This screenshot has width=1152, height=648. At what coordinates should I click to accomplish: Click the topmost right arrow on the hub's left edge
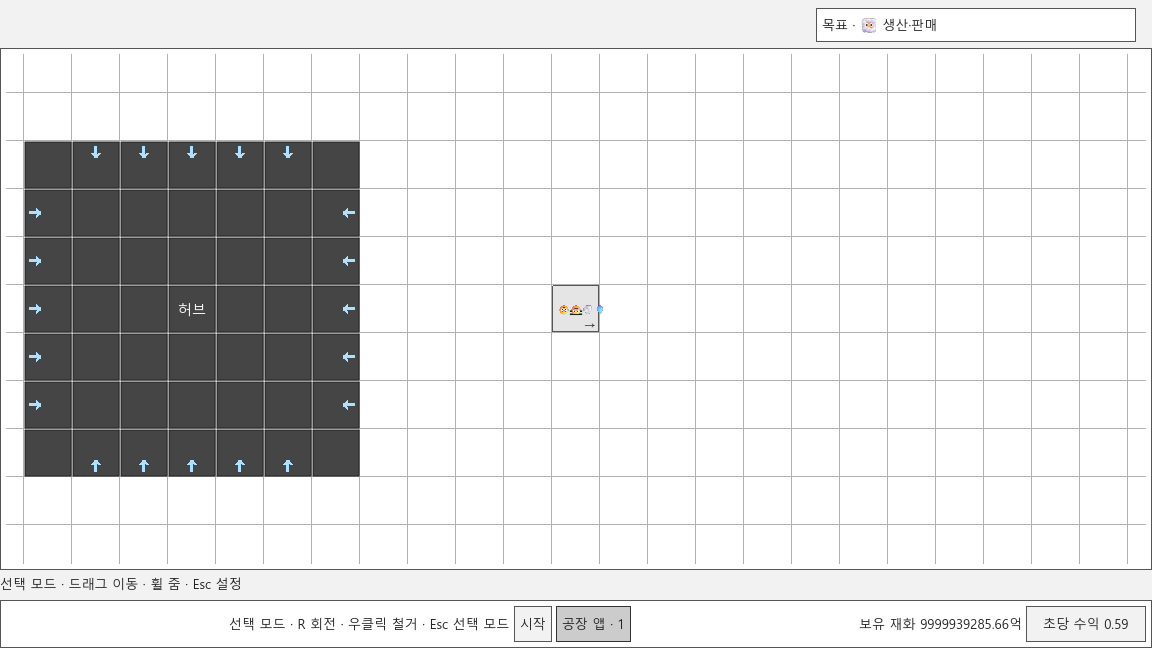[x=35, y=213]
